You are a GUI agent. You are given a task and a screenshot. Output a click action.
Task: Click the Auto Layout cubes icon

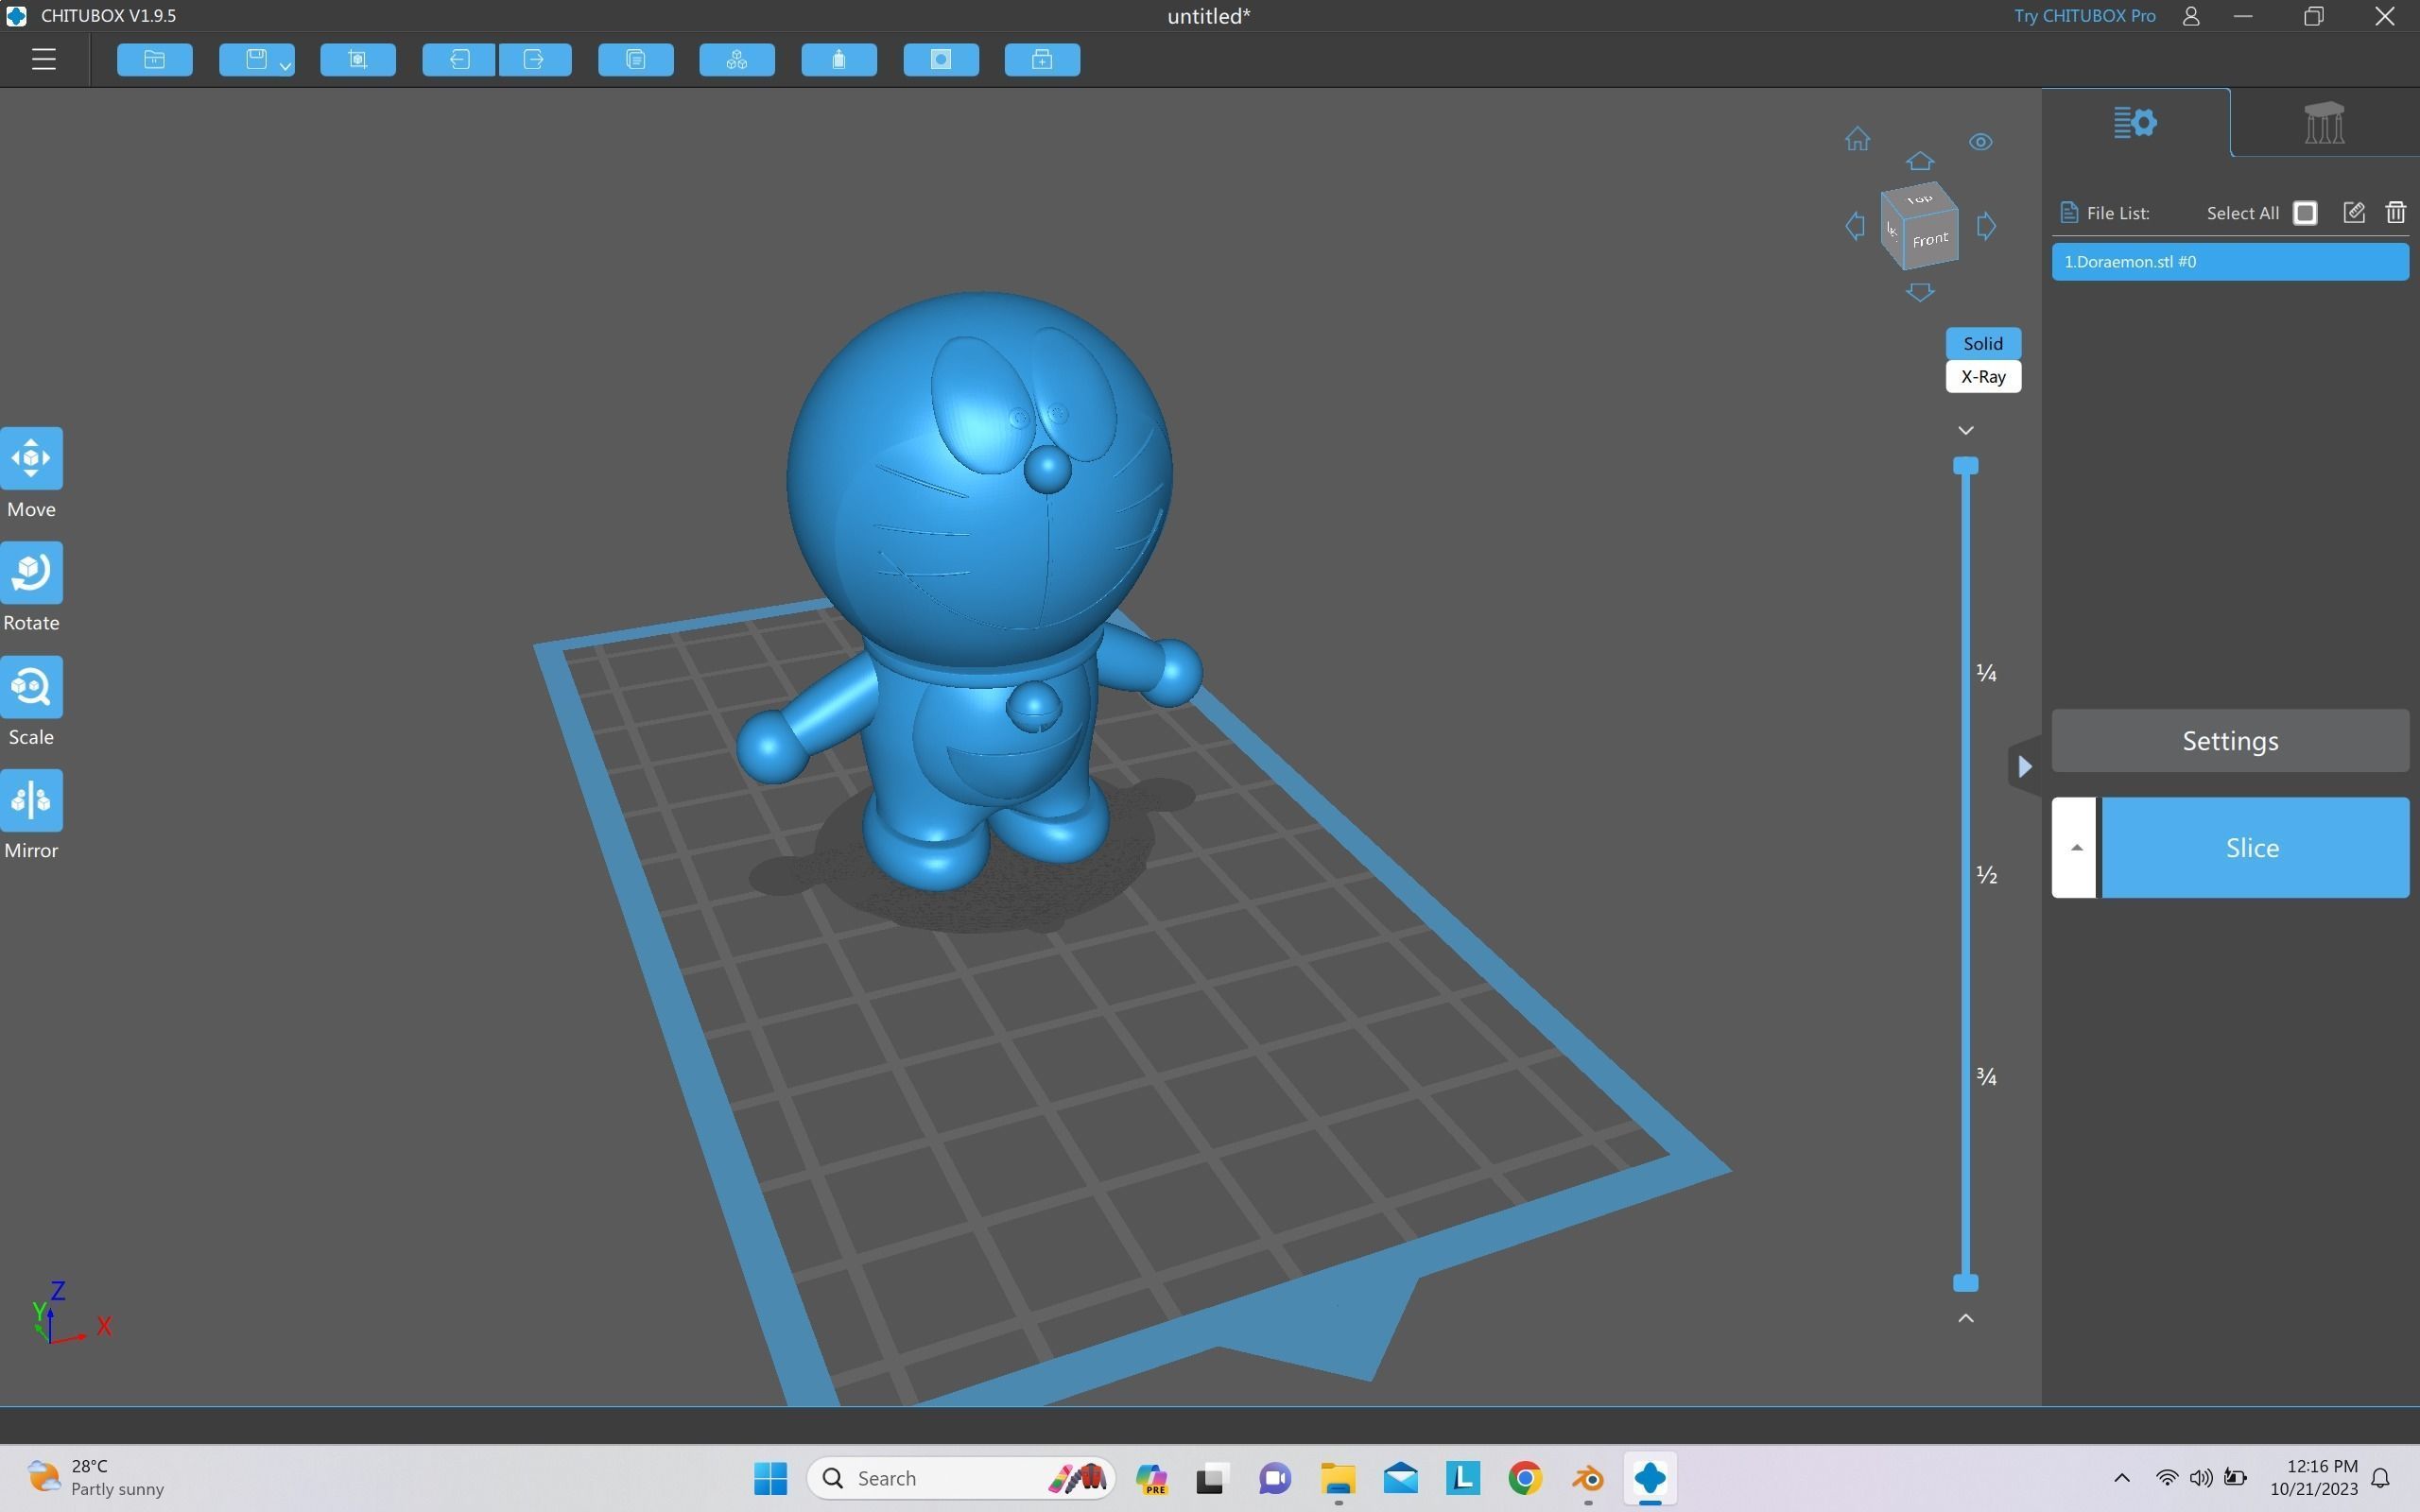tap(737, 59)
